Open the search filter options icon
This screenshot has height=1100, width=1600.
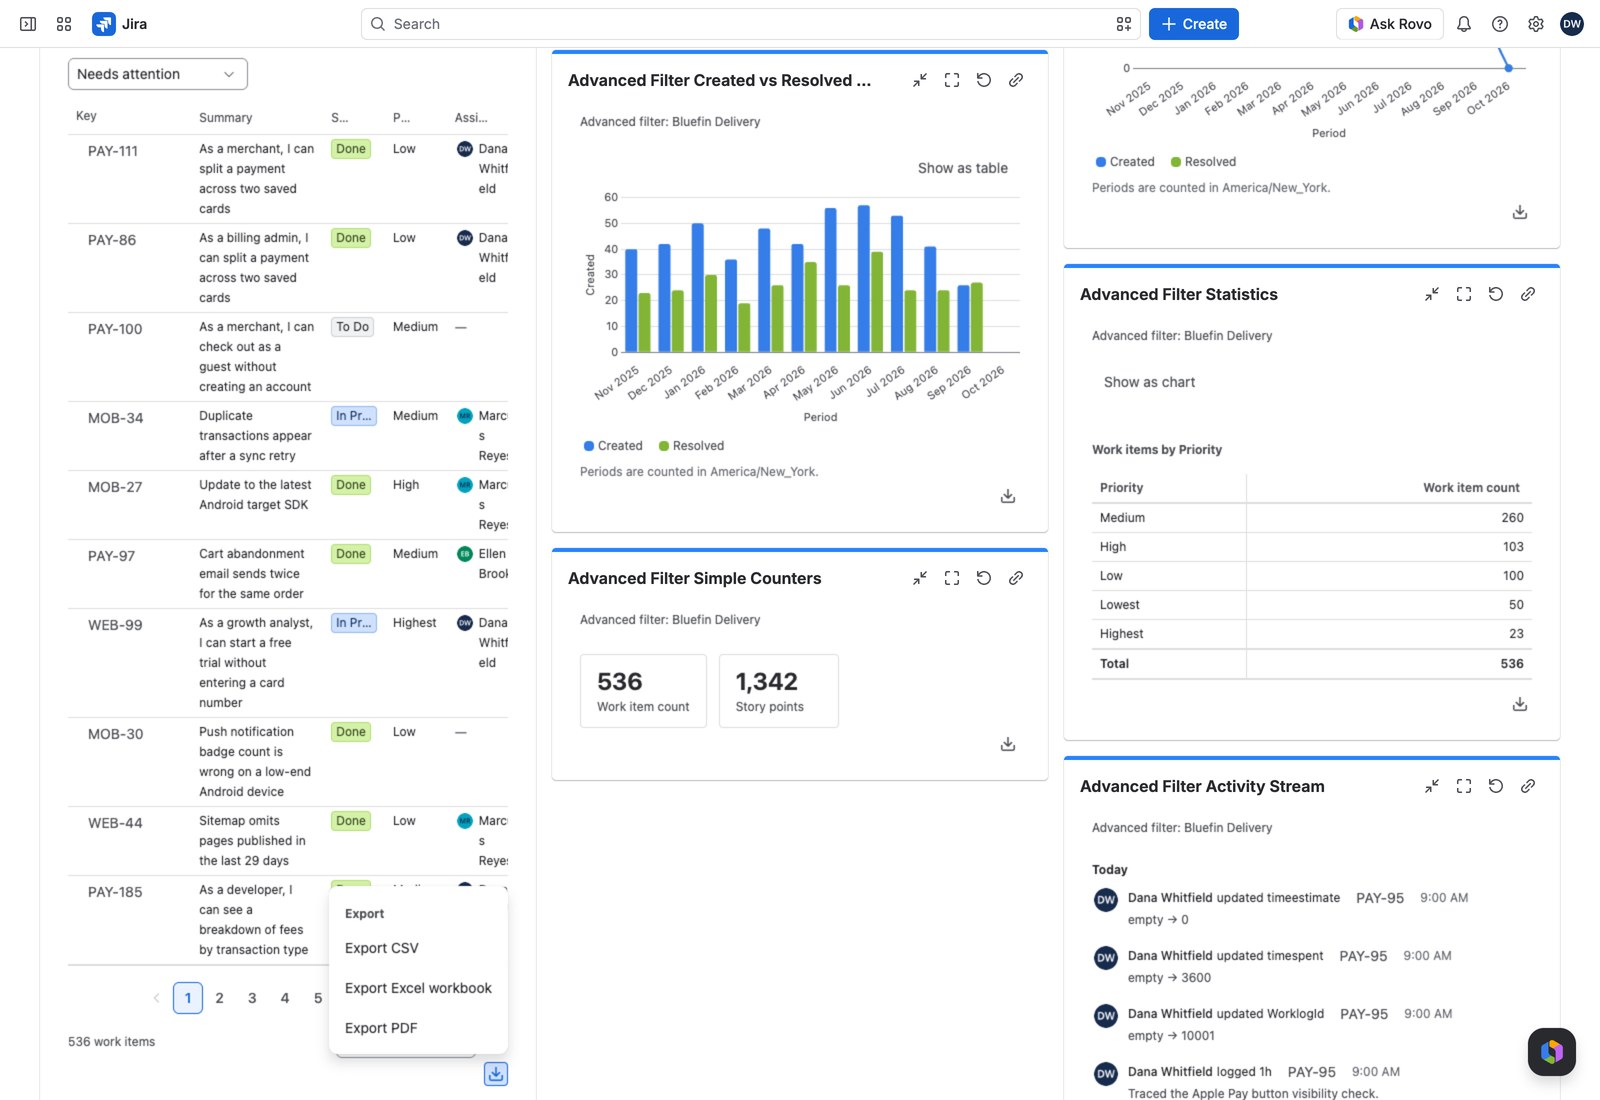(1124, 24)
